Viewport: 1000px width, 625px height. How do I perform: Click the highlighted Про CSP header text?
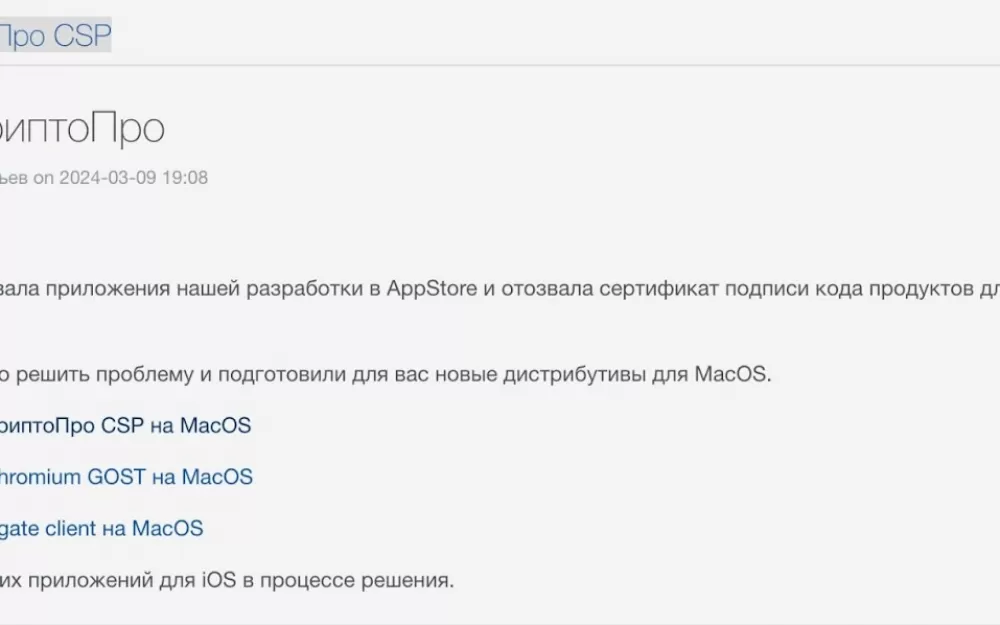click(x=55, y=35)
